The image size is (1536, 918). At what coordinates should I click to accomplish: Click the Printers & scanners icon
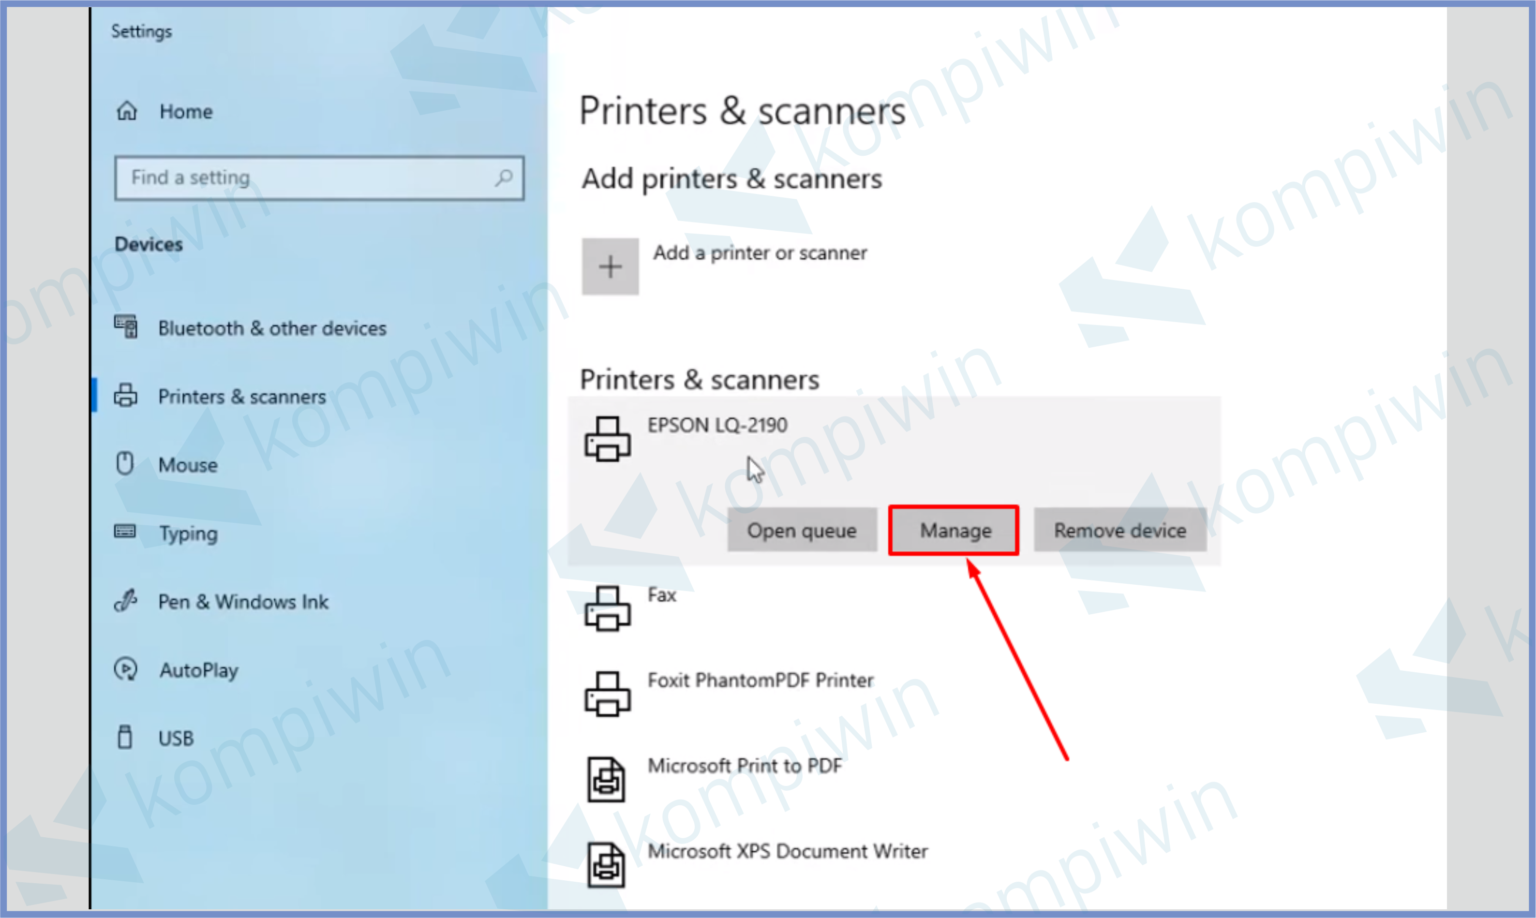[x=126, y=396]
